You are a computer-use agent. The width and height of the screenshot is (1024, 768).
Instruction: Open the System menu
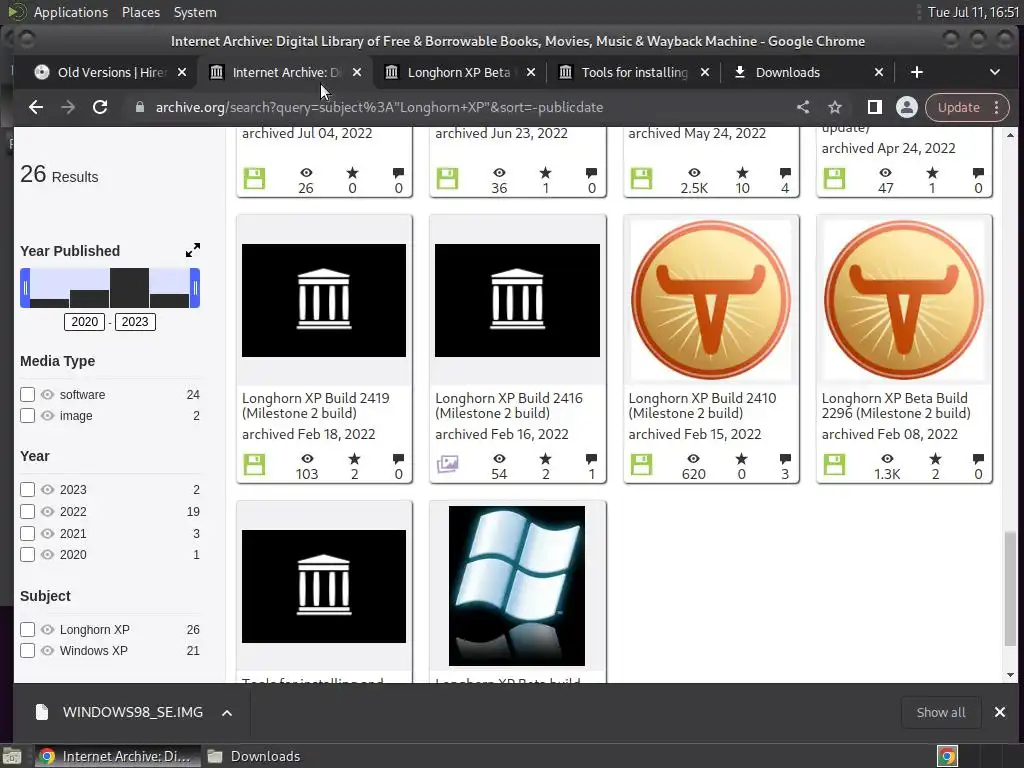(x=195, y=12)
